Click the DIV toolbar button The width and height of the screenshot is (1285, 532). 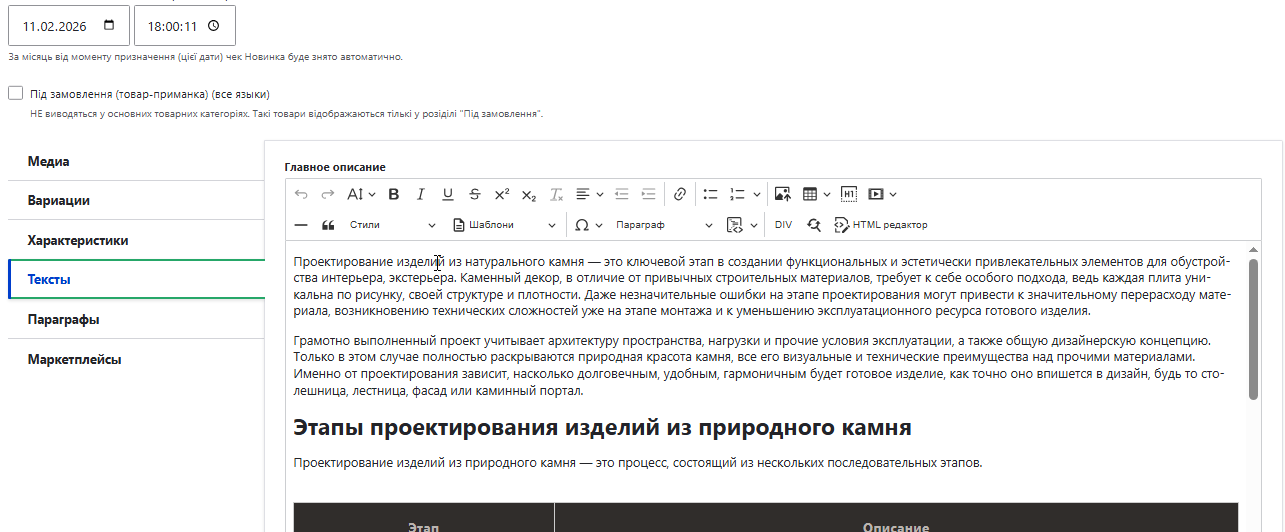pyautogui.click(x=783, y=225)
